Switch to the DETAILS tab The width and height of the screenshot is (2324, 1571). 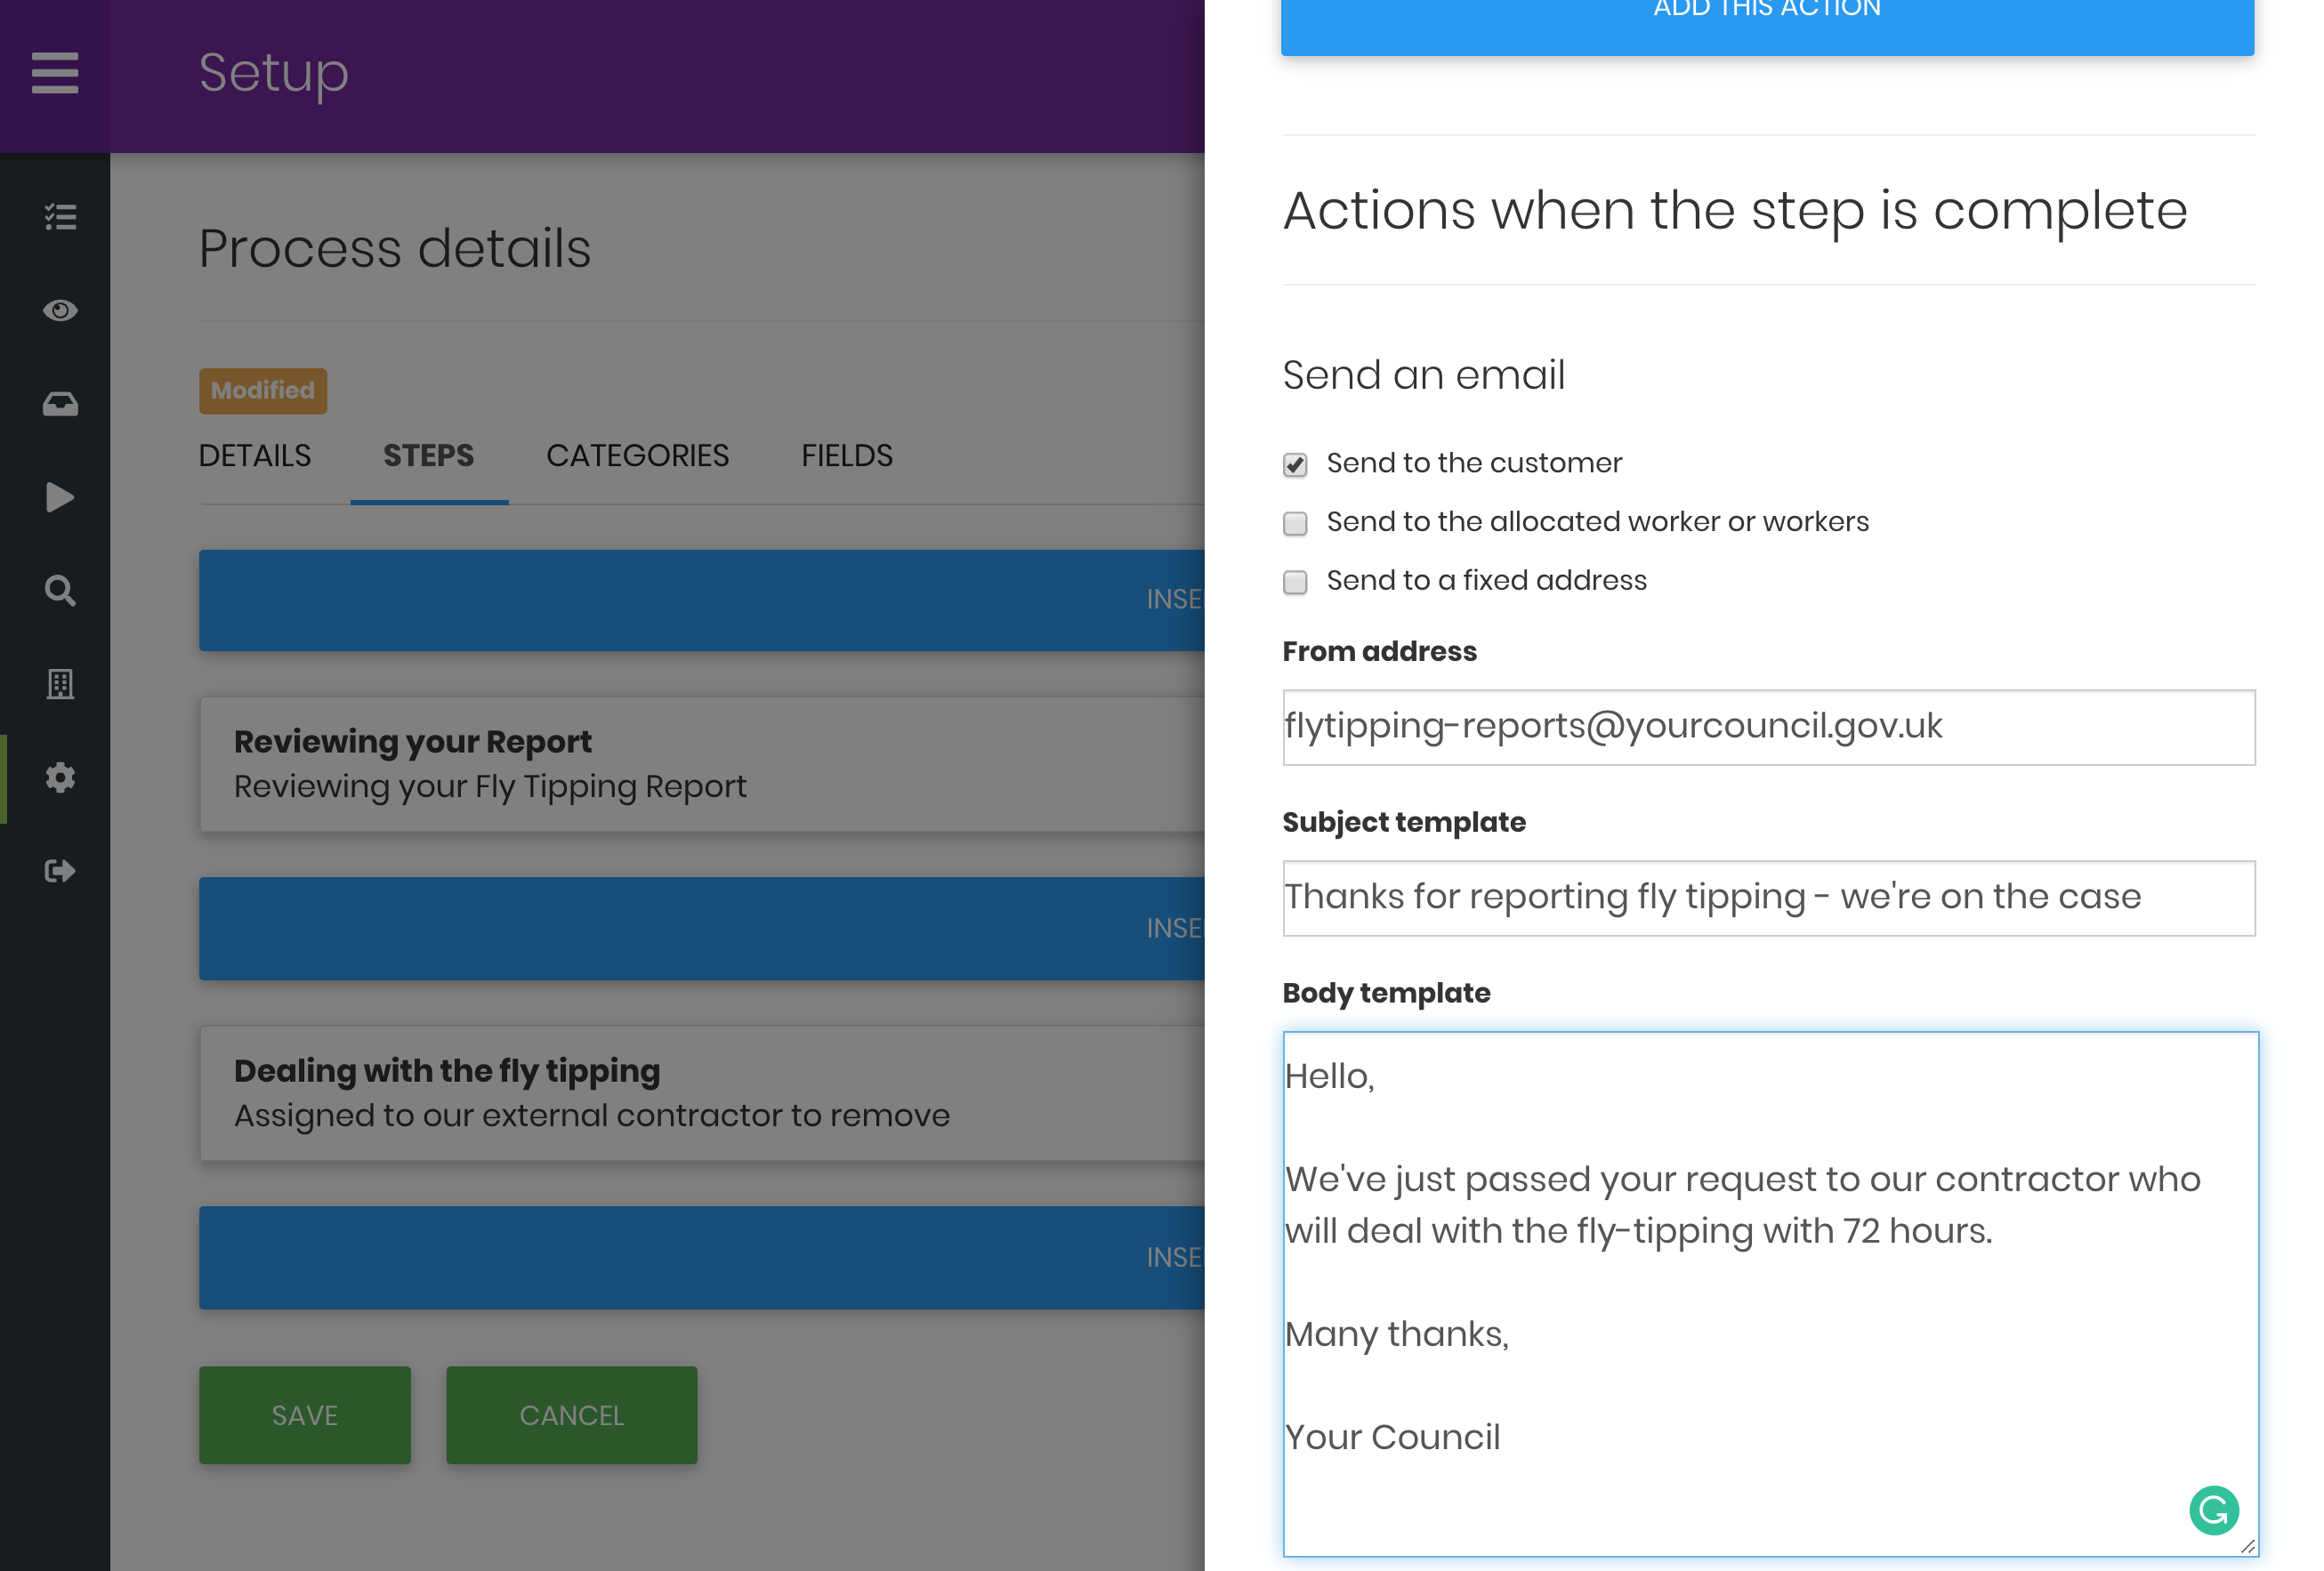point(255,456)
